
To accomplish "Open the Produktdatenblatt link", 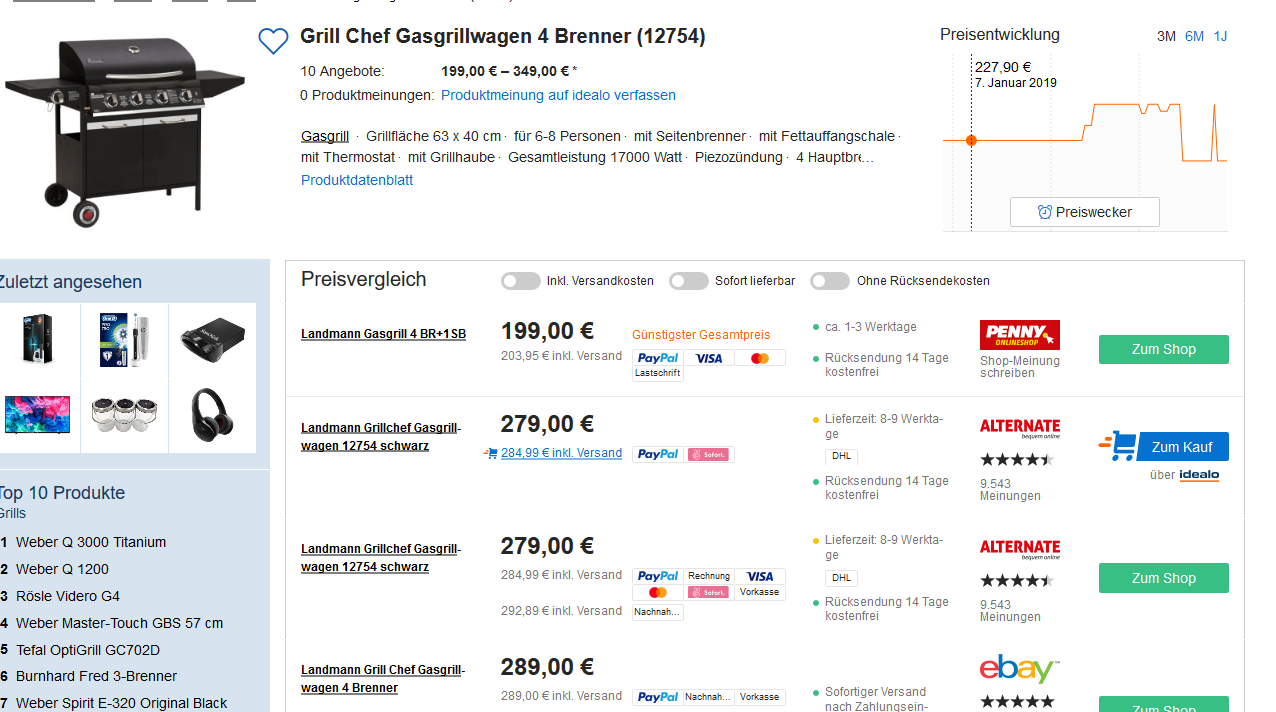I will point(357,180).
